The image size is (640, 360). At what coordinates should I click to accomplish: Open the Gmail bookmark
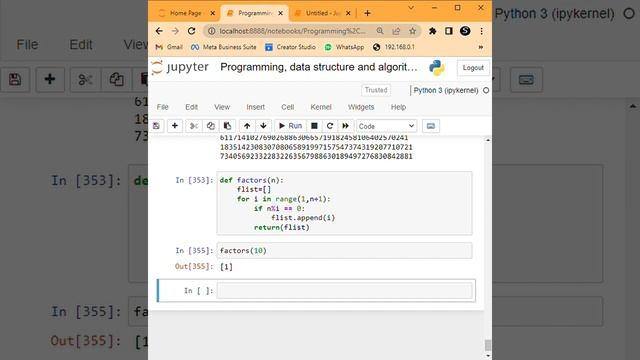click(169, 47)
